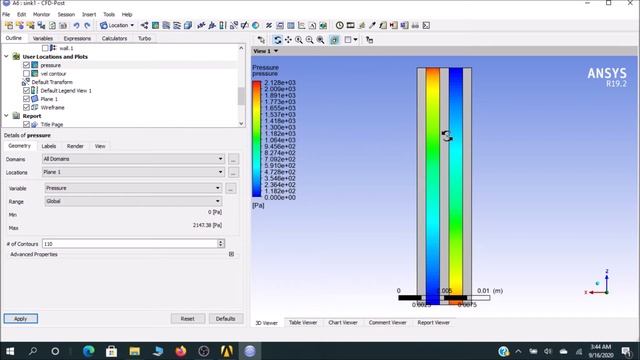Click the Color Map sphere icon
640x360 pixels.
point(256,25)
